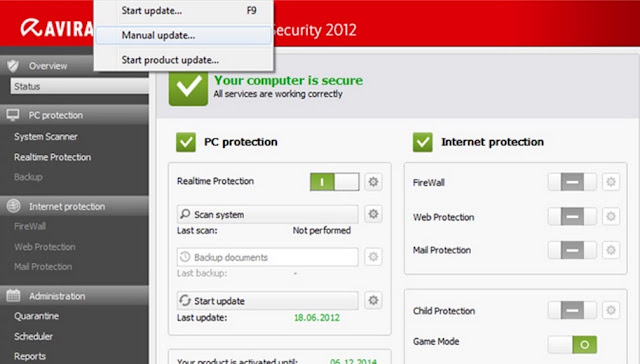Open the PC protection sidebar header
Image resolution: width=640 pixels, height=364 pixels.
(74, 115)
